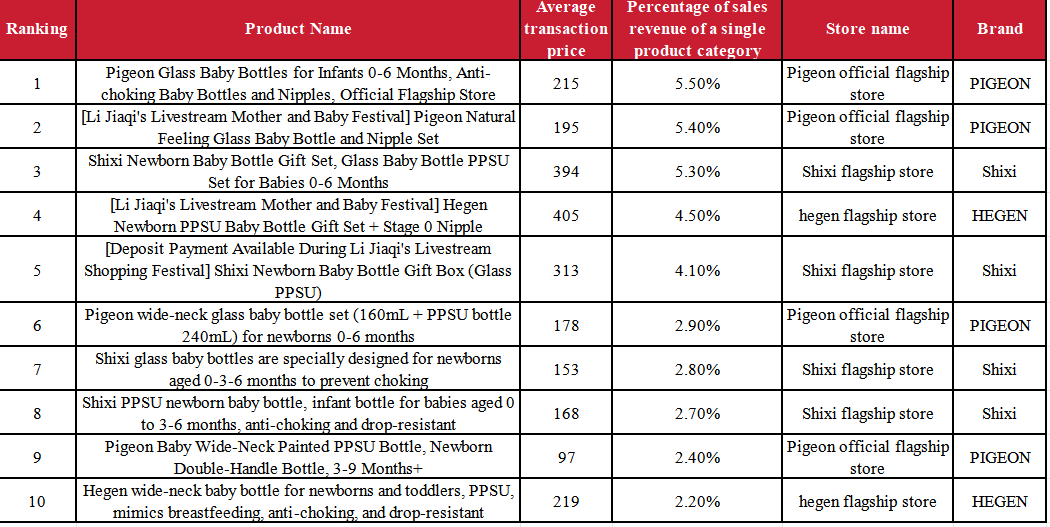Screen dimensions: 1050x527
Task: Select the price cell showing 394
Action: coord(566,171)
